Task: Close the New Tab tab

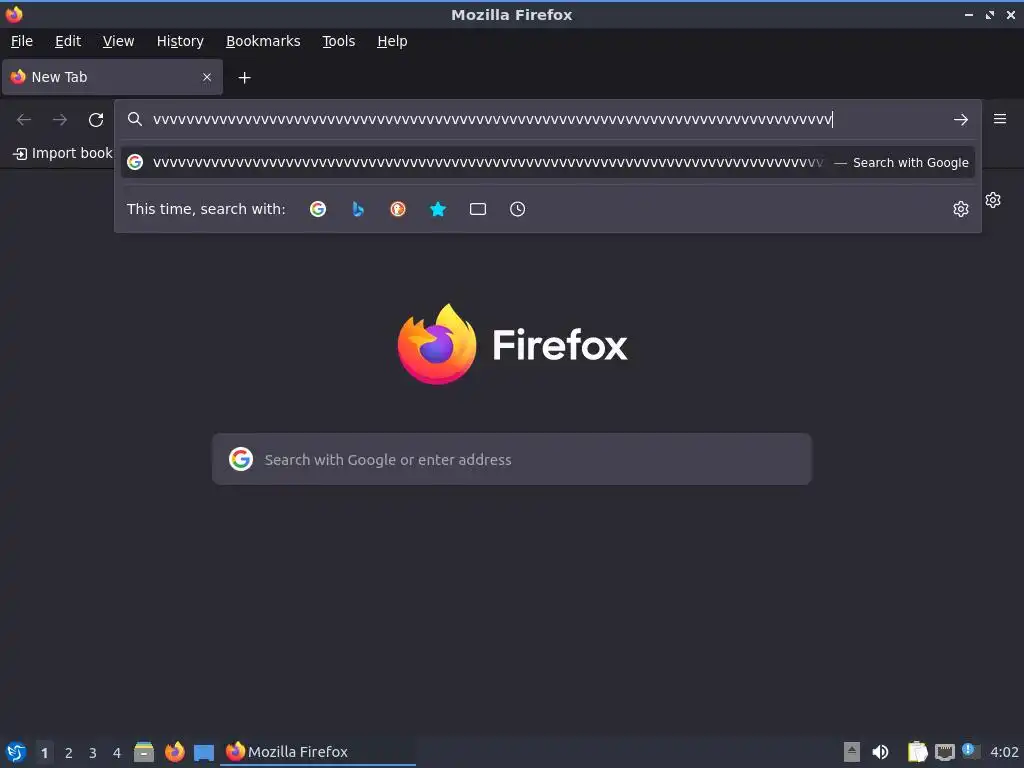Action: [x=207, y=77]
